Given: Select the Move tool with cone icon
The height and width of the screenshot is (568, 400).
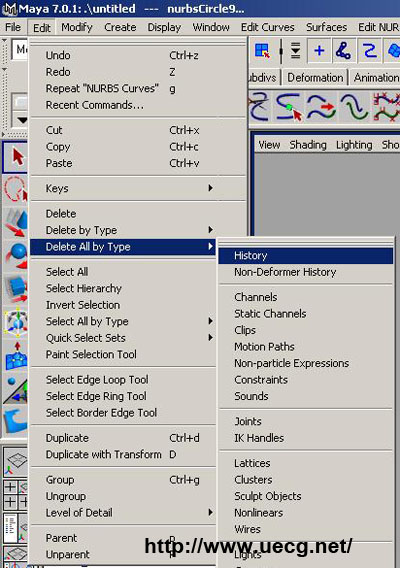Looking at the screenshot, I should pos(15,222).
